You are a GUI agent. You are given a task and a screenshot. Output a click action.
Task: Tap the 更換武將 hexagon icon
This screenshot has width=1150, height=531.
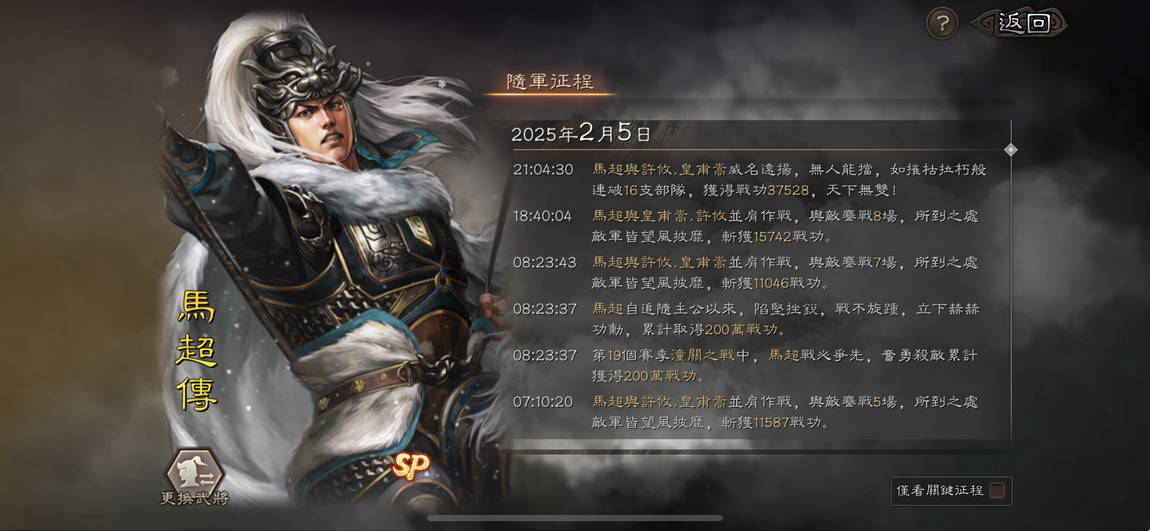(194, 471)
